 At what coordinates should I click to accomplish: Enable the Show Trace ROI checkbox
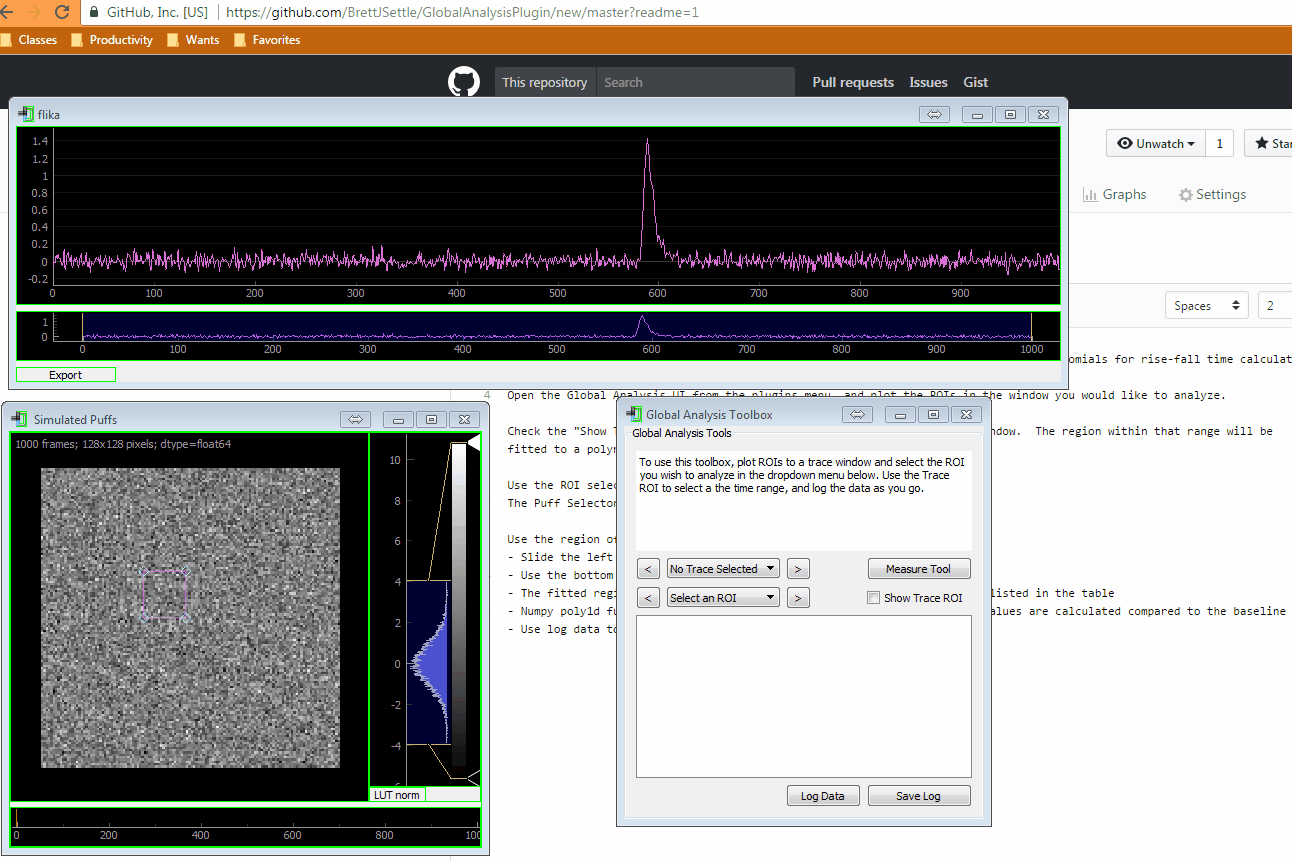pyautogui.click(x=873, y=598)
